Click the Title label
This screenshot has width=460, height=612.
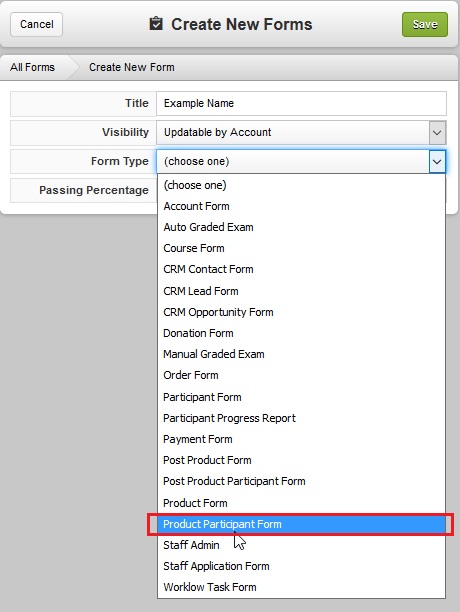point(137,103)
